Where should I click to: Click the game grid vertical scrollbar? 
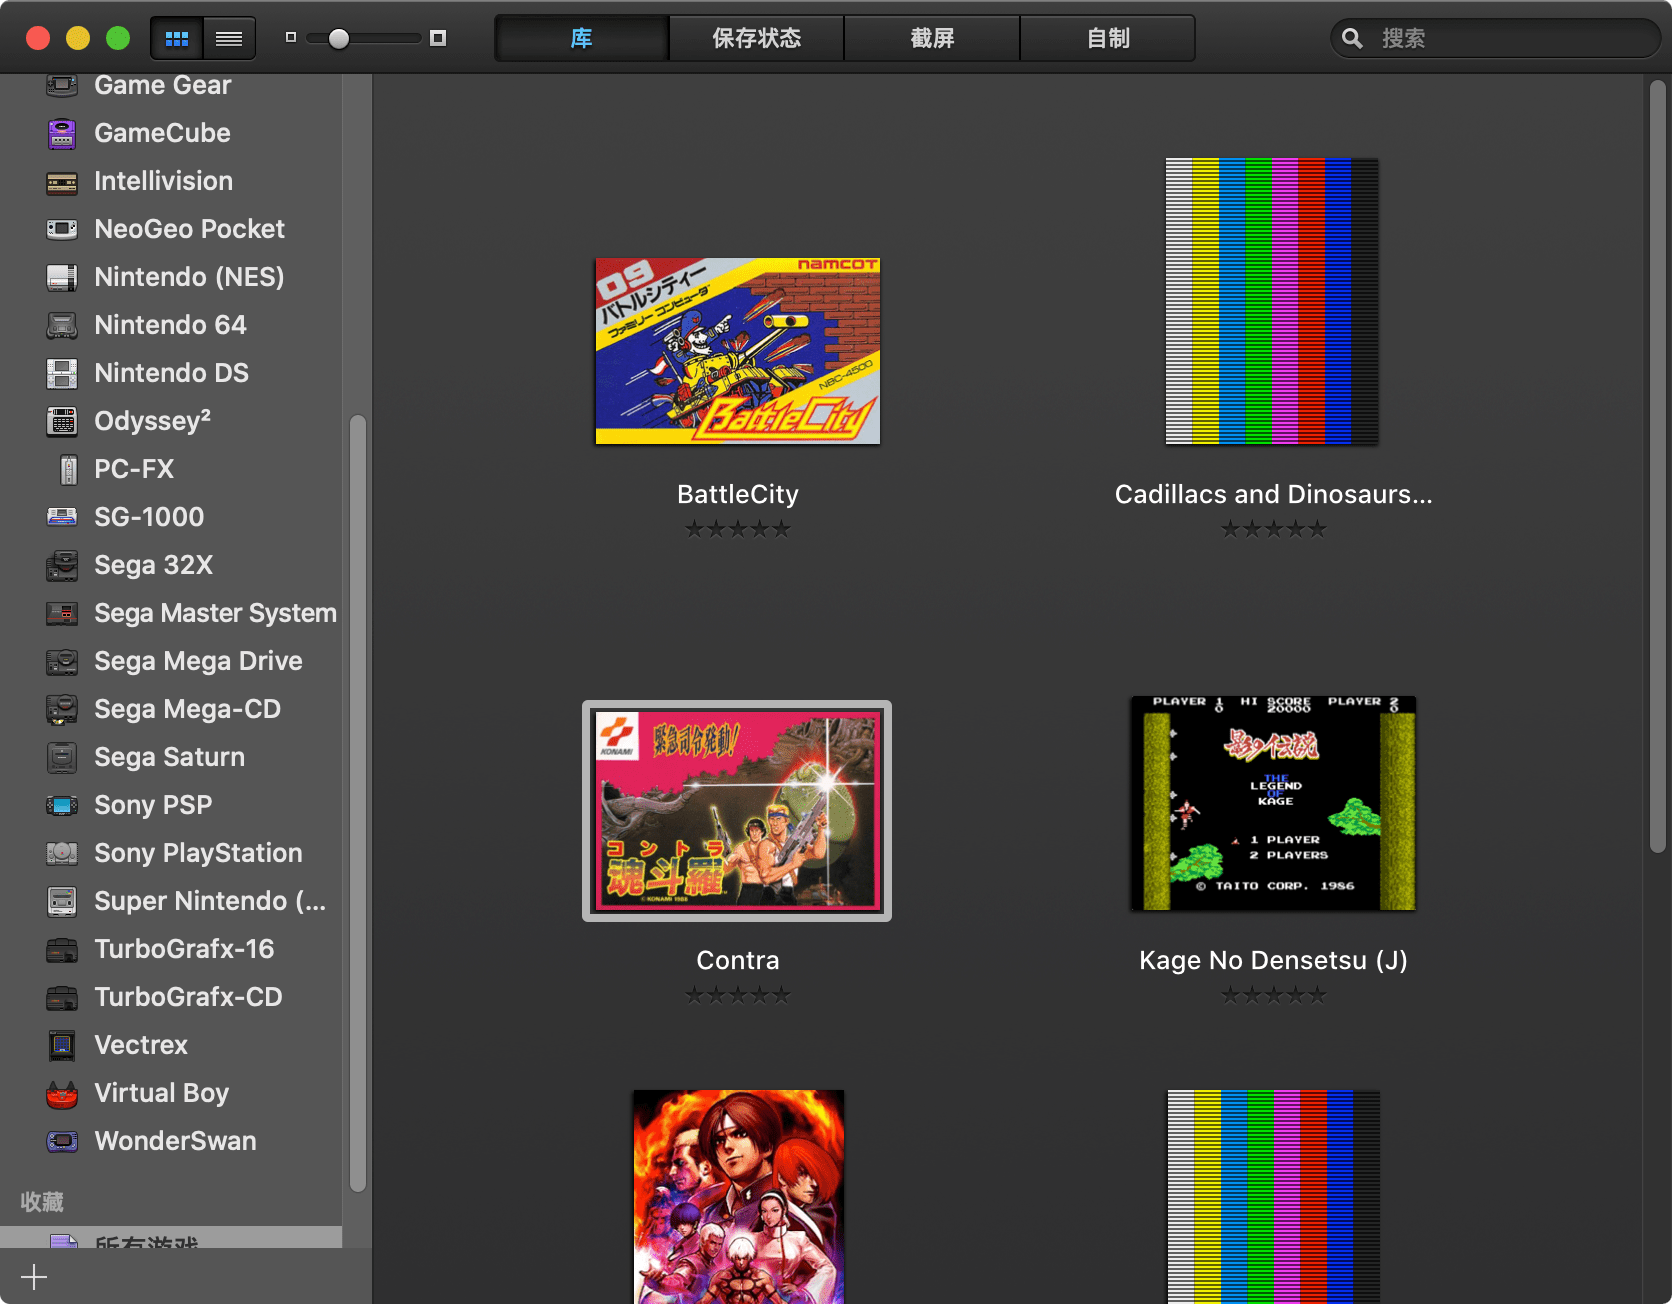(x=1658, y=467)
